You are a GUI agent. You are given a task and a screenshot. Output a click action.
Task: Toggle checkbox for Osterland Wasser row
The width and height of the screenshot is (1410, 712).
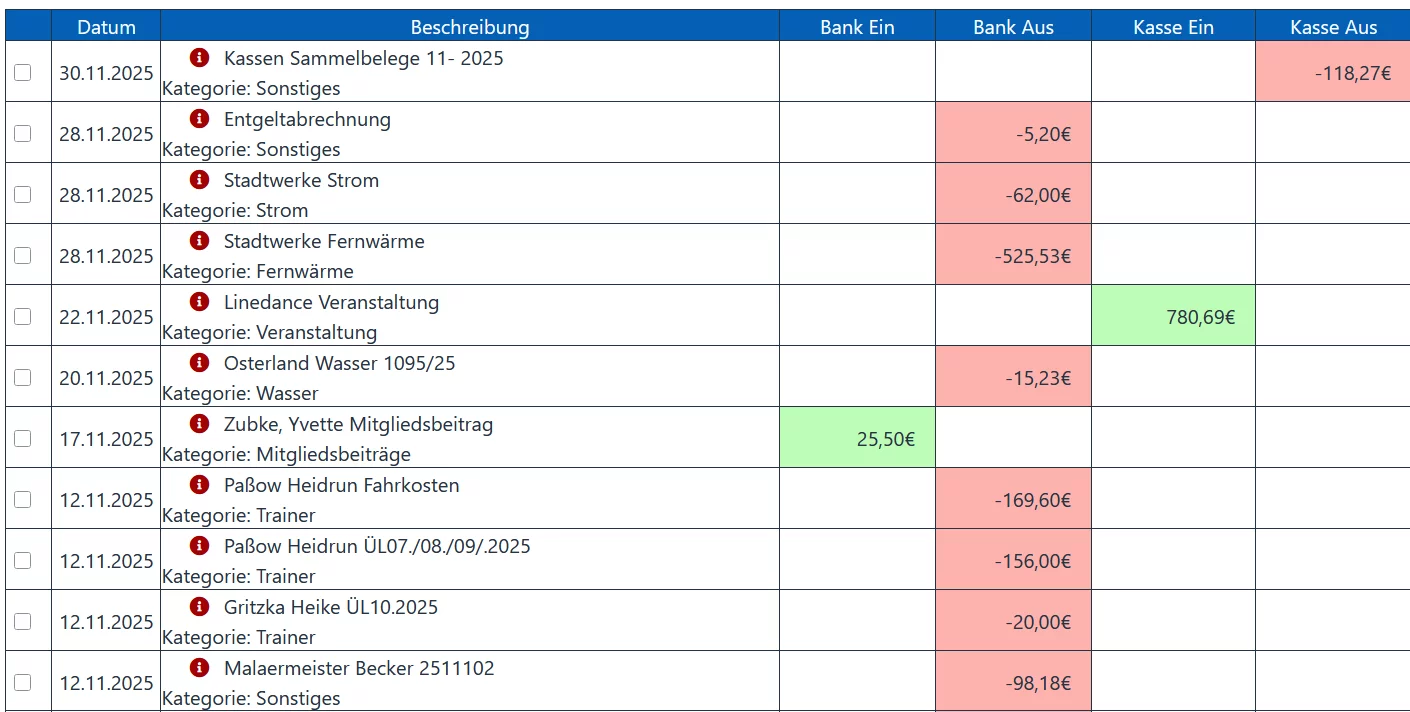23,377
